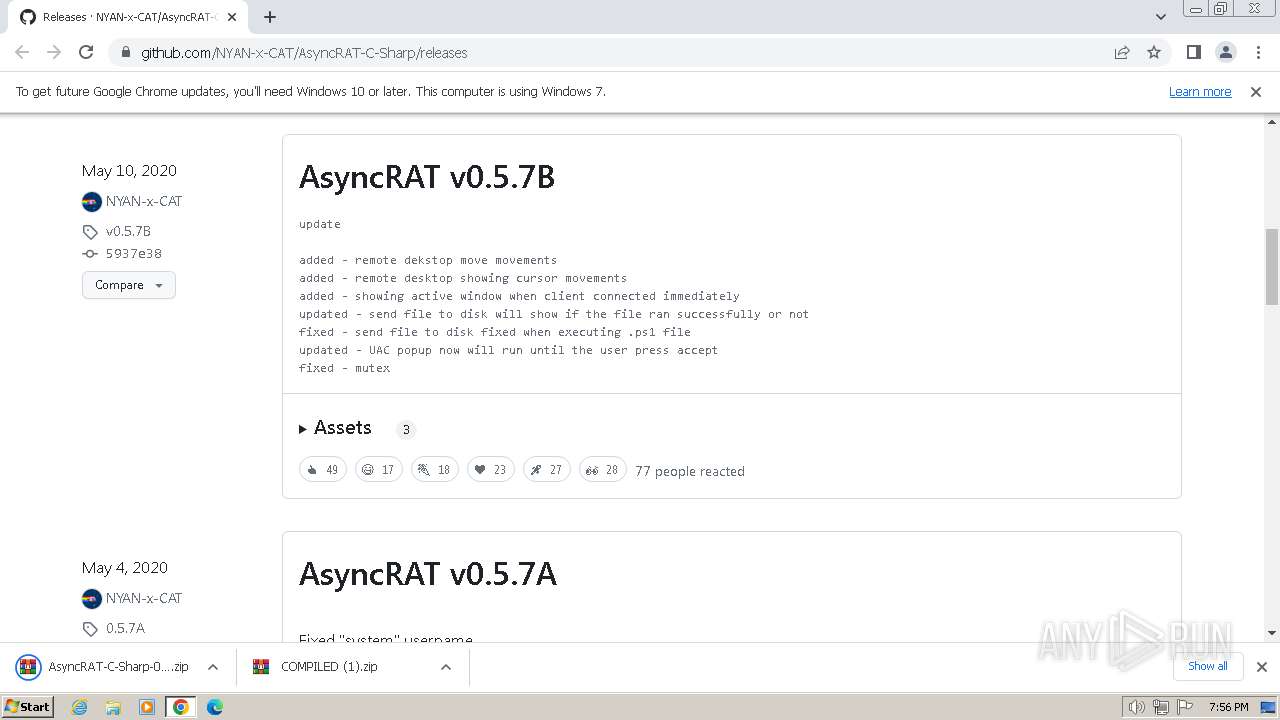Open the Chrome profile avatar menu

tap(1225, 52)
